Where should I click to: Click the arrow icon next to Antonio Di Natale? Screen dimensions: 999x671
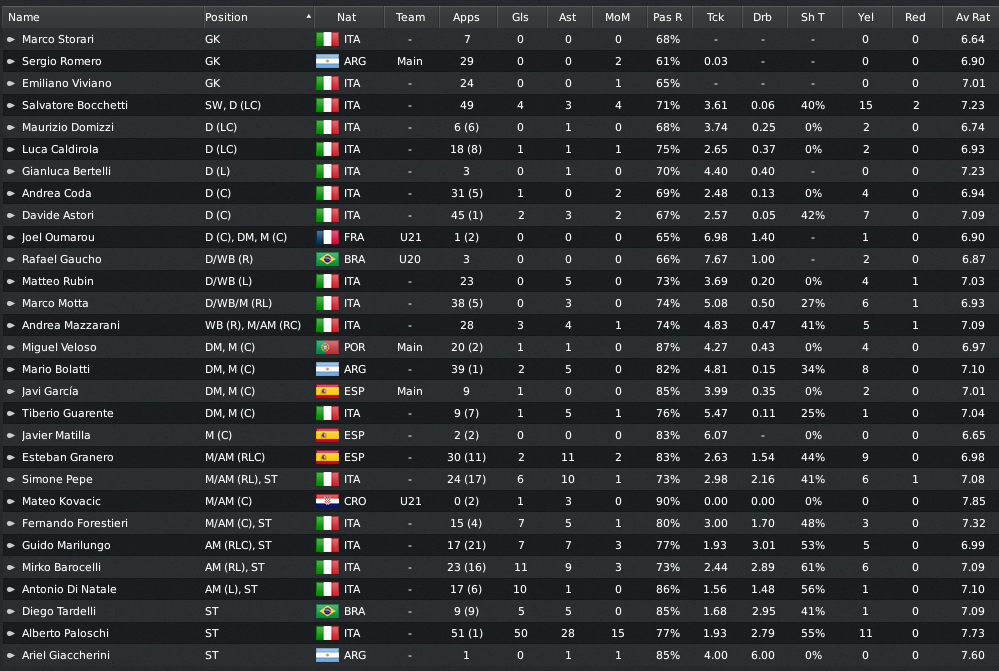coord(10,589)
